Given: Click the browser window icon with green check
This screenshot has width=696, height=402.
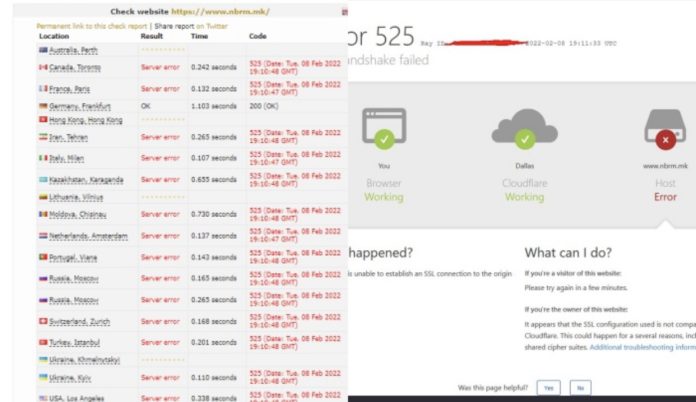Looking at the screenshot, I should [x=384, y=126].
